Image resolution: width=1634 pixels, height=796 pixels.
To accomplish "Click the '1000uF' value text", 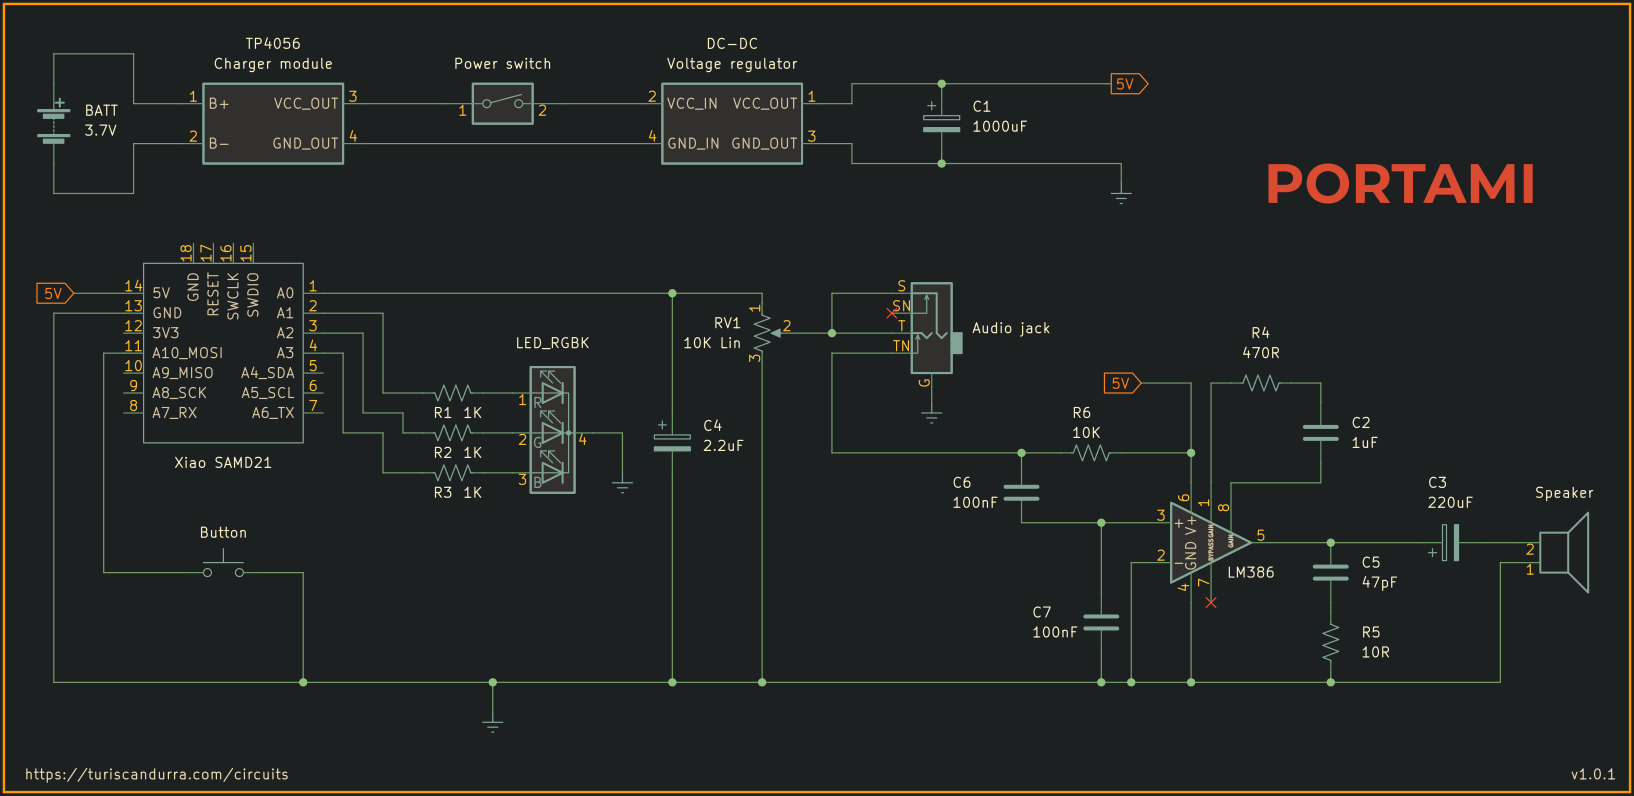I will (1000, 127).
